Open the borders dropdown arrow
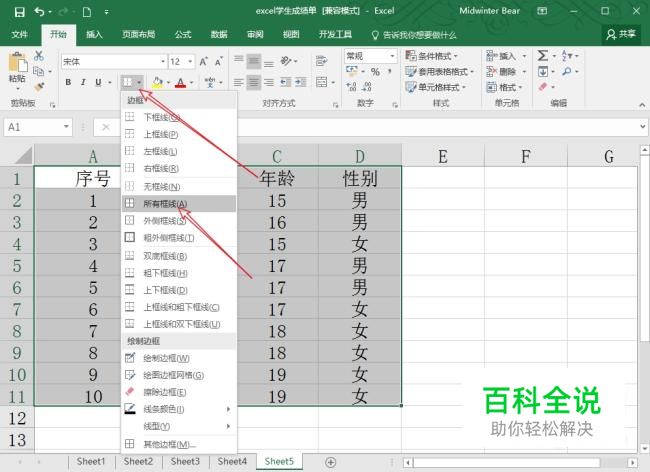 [x=139, y=82]
